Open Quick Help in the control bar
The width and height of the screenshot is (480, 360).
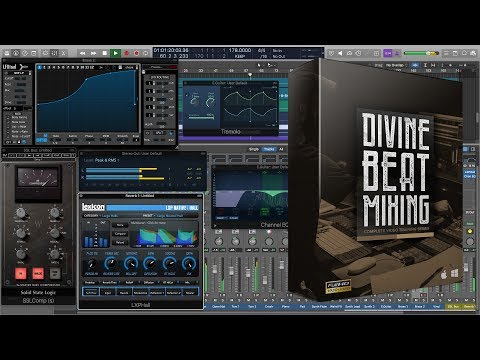(x=25, y=53)
